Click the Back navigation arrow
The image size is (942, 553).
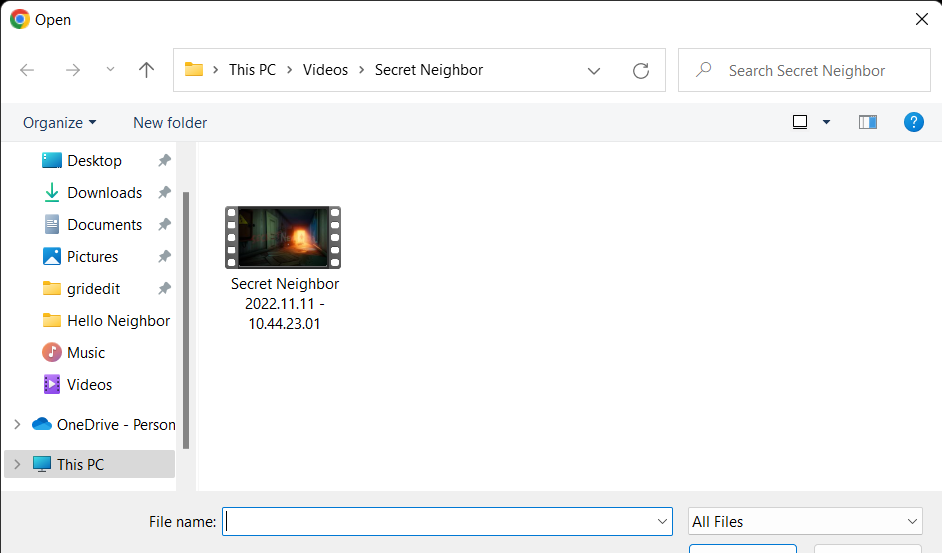click(x=27, y=70)
